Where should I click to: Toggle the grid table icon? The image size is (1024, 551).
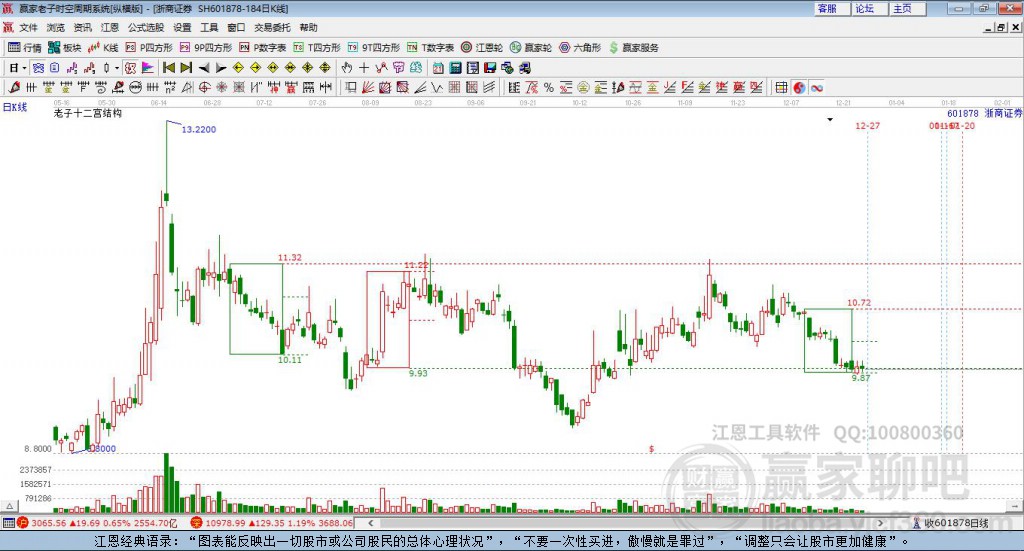(781, 87)
